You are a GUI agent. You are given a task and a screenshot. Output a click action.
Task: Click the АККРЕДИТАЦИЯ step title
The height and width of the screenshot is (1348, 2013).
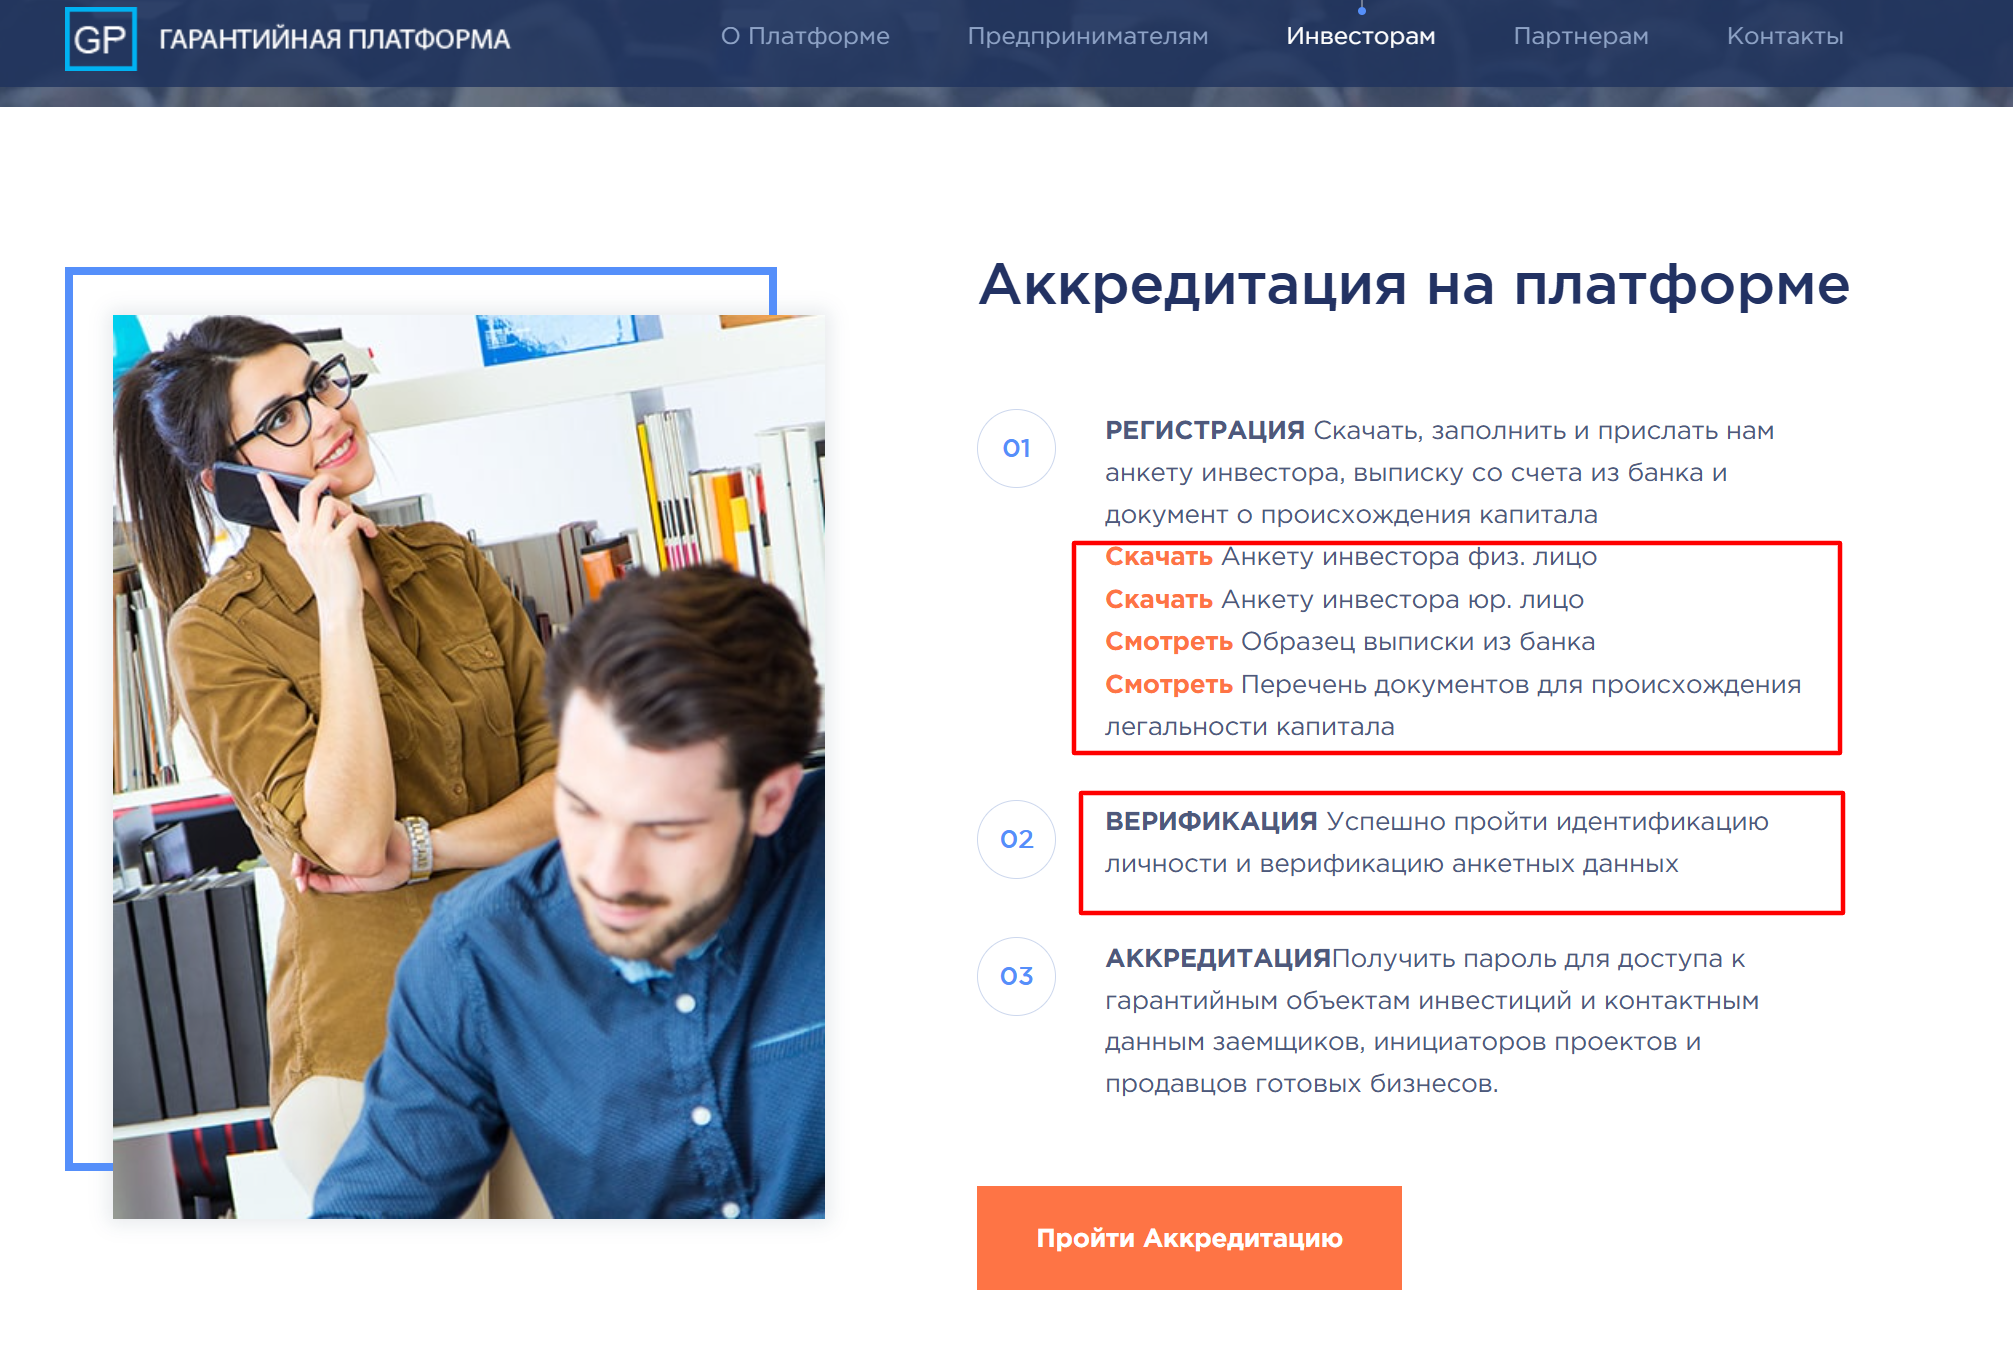click(x=1217, y=959)
